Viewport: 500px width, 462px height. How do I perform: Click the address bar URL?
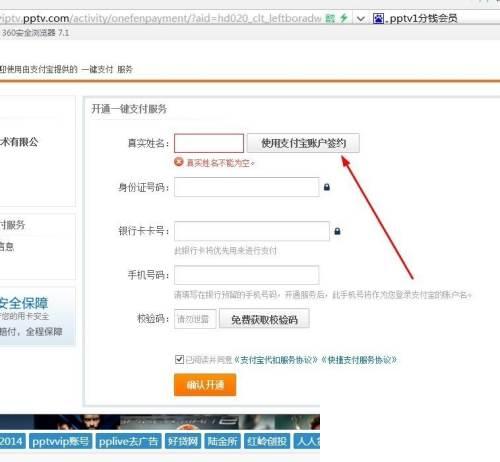click(161, 18)
